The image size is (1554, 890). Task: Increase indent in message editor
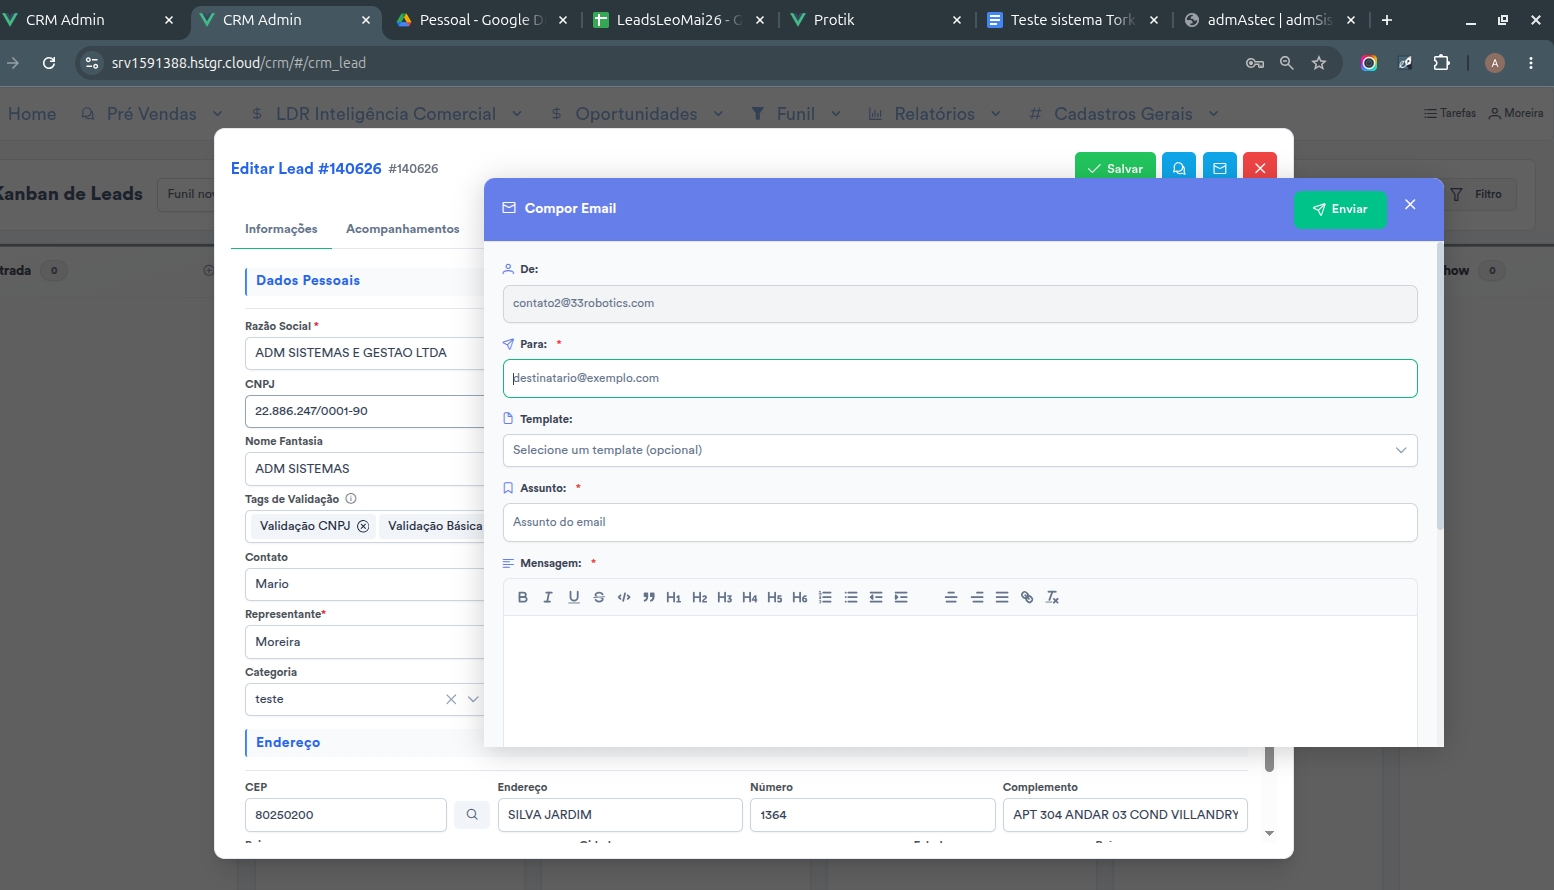tap(901, 597)
